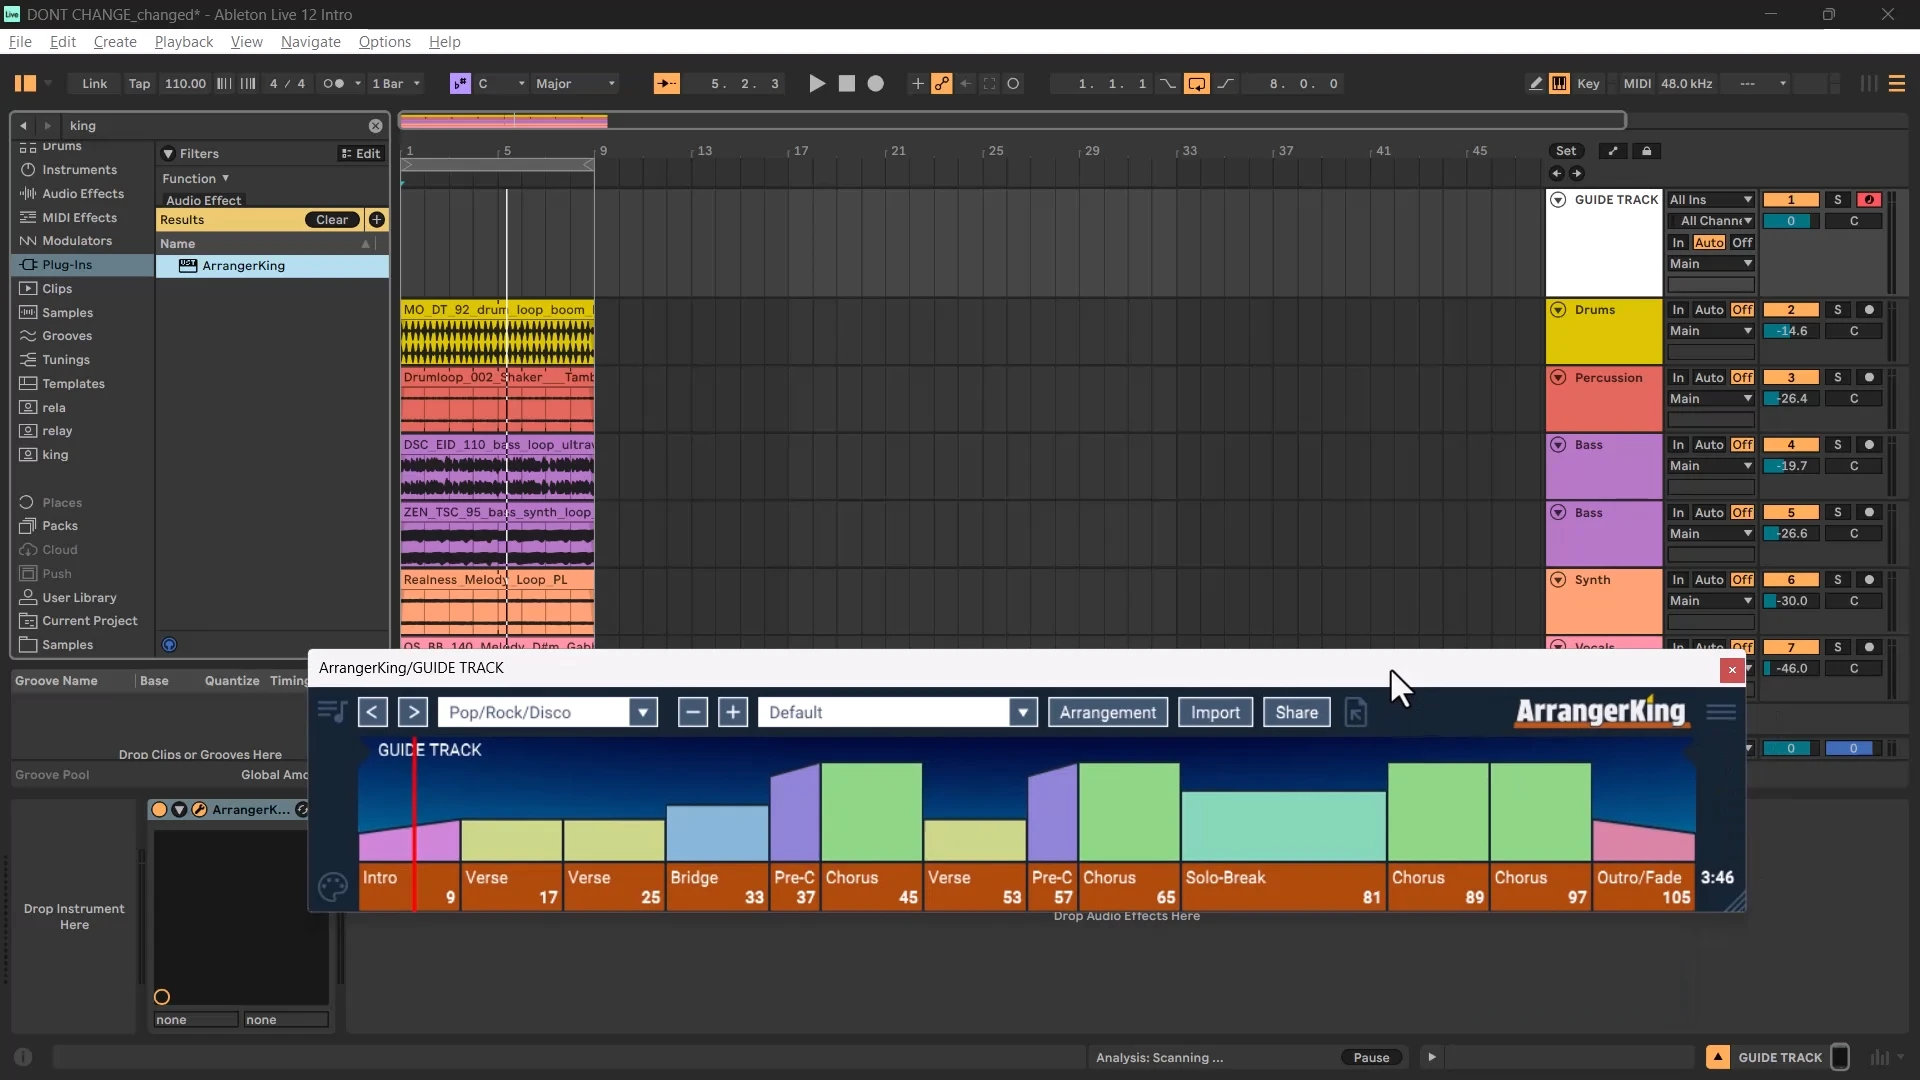Open ArrangerKing hamburger menu icon
The width and height of the screenshot is (1920, 1080).
click(x=1721, y=712)
